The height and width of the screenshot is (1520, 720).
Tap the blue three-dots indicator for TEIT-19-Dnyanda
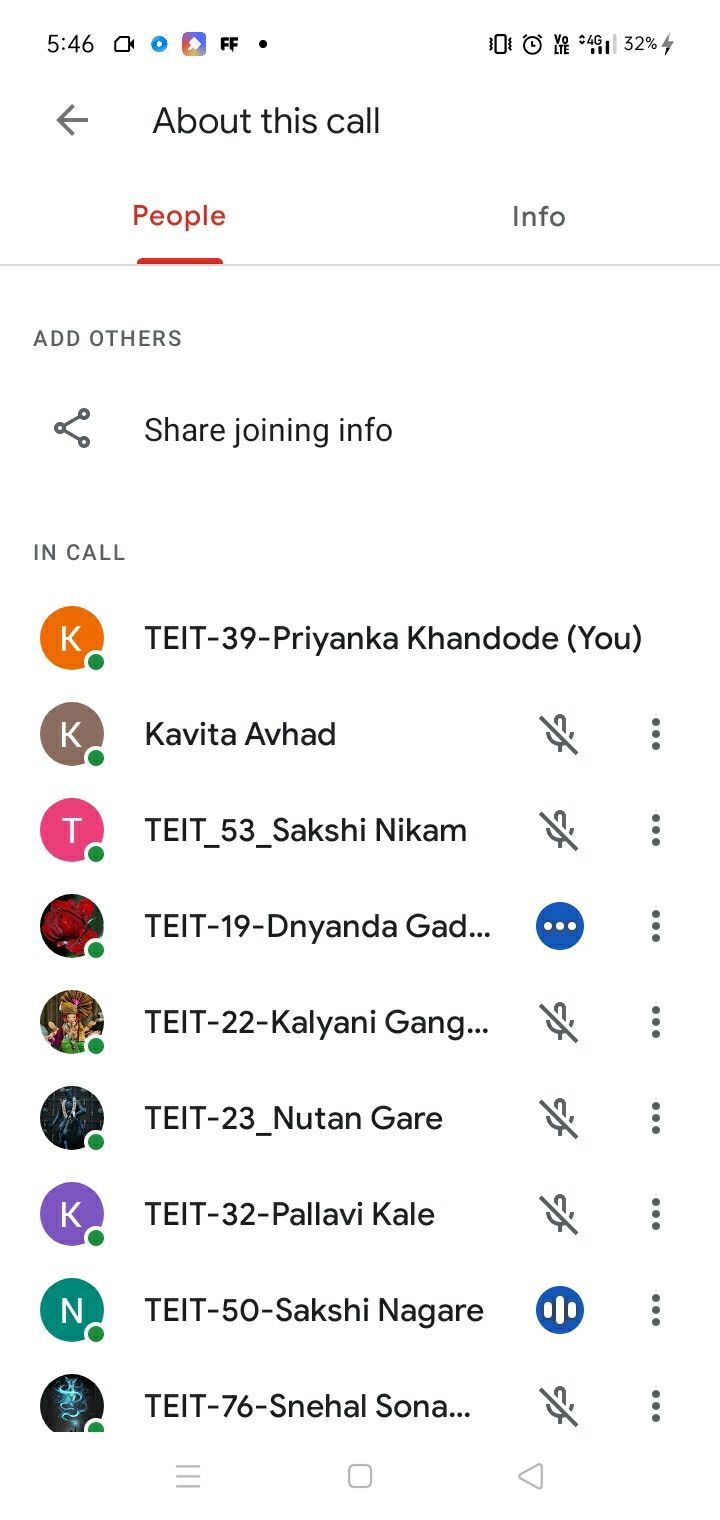[x=560, y=926]
